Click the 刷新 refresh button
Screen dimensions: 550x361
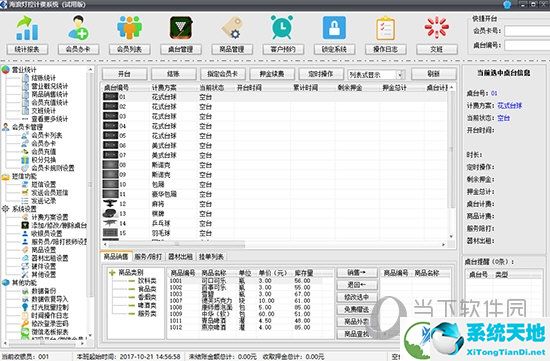click(434, 74)
